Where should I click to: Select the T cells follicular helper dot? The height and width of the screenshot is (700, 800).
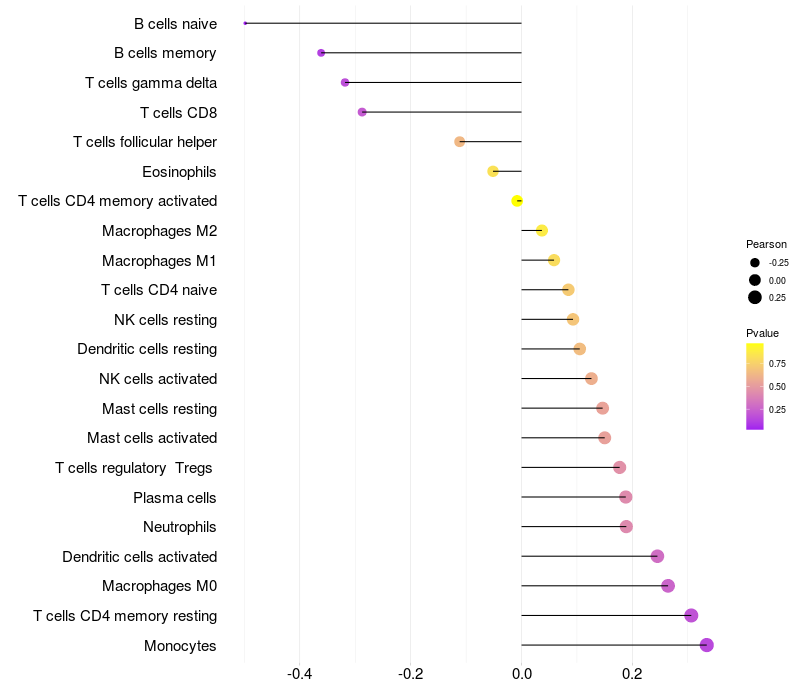point(460,142)
